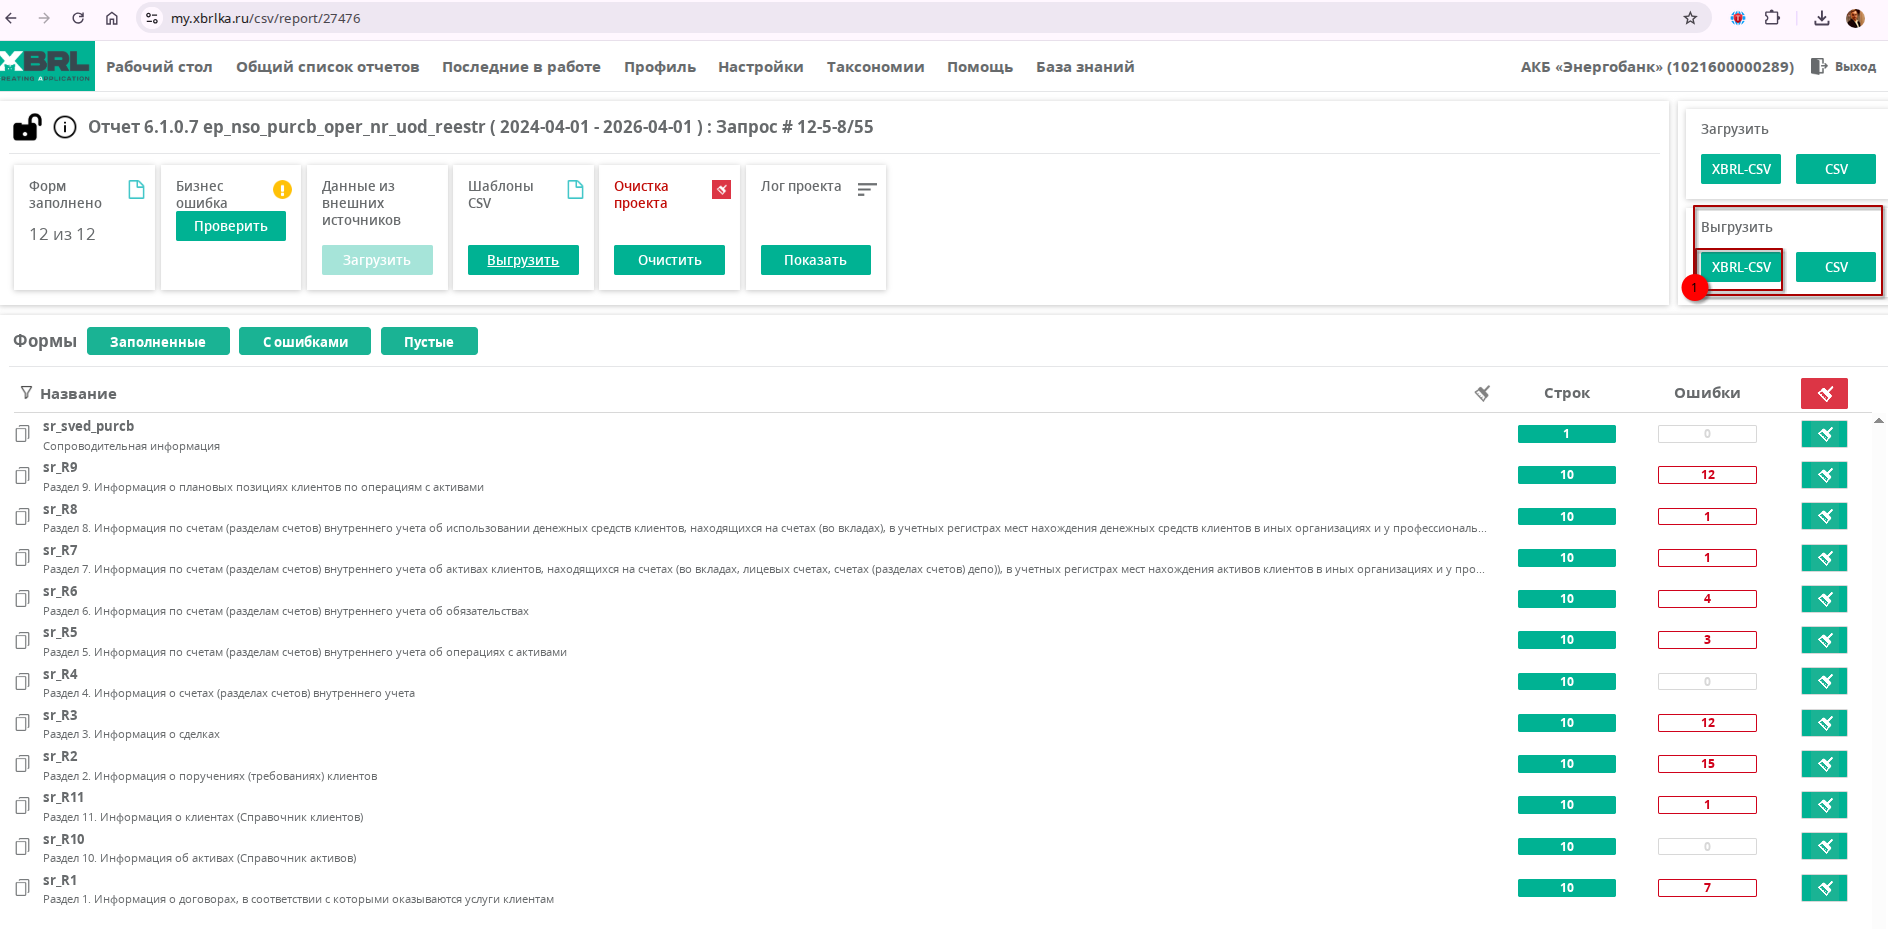
Task: Click the copy icon next to sr_R9
Action: [x=22, y=475]
